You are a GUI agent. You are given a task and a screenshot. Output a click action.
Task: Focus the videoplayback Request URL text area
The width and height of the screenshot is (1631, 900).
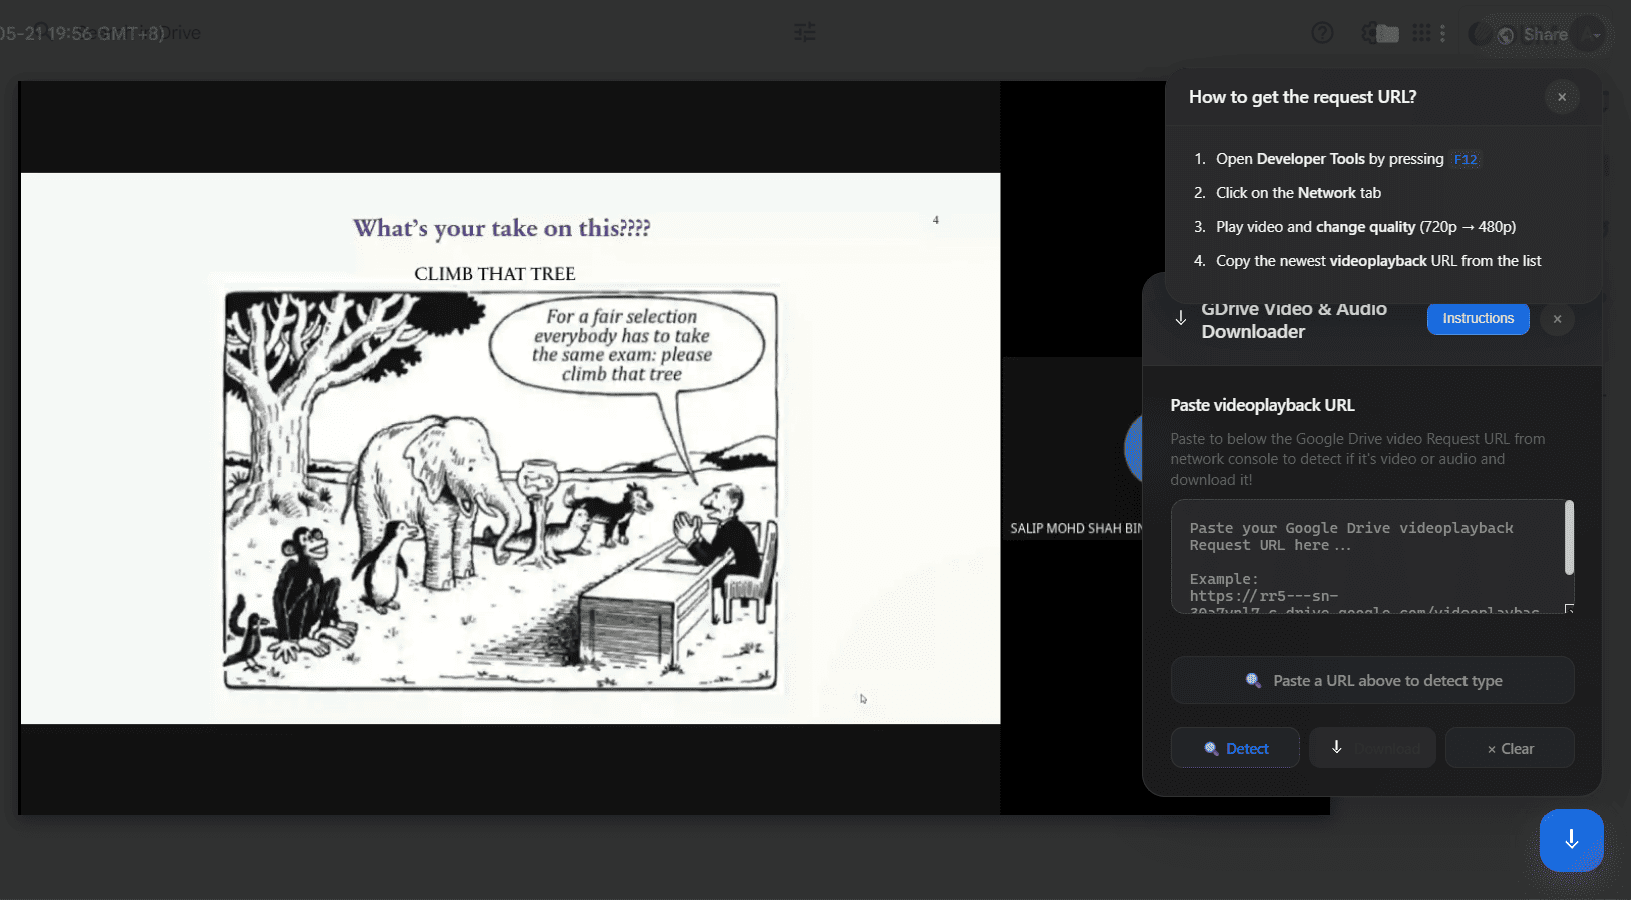[1372, 556]
